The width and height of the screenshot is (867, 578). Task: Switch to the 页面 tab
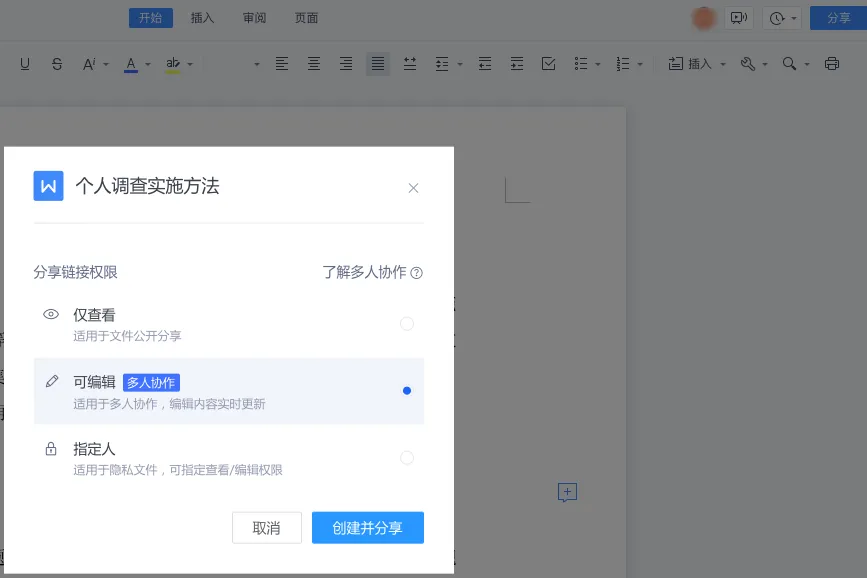306,18
